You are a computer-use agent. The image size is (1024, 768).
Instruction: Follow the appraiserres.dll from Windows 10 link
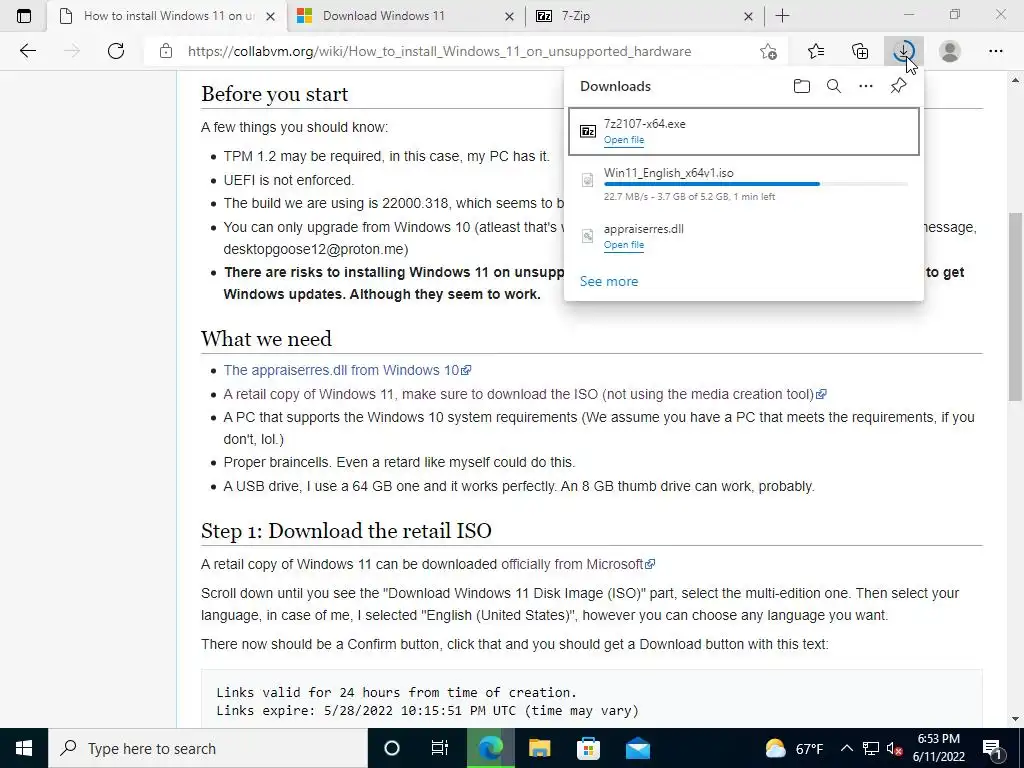pos(347,370)
